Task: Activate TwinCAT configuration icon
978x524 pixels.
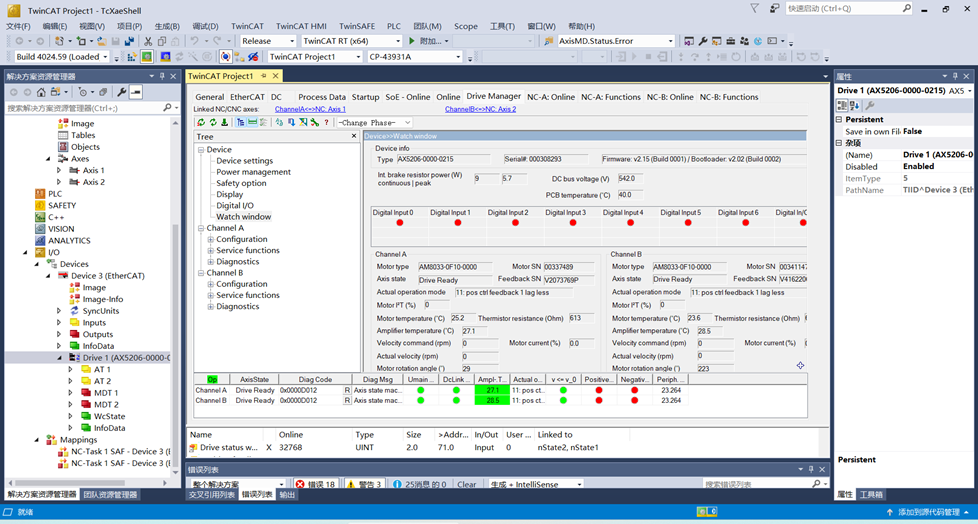Action: 132,57
